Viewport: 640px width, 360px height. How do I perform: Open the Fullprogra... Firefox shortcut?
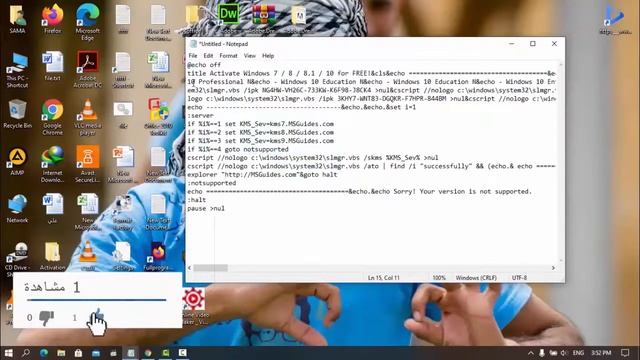point(158,256)
